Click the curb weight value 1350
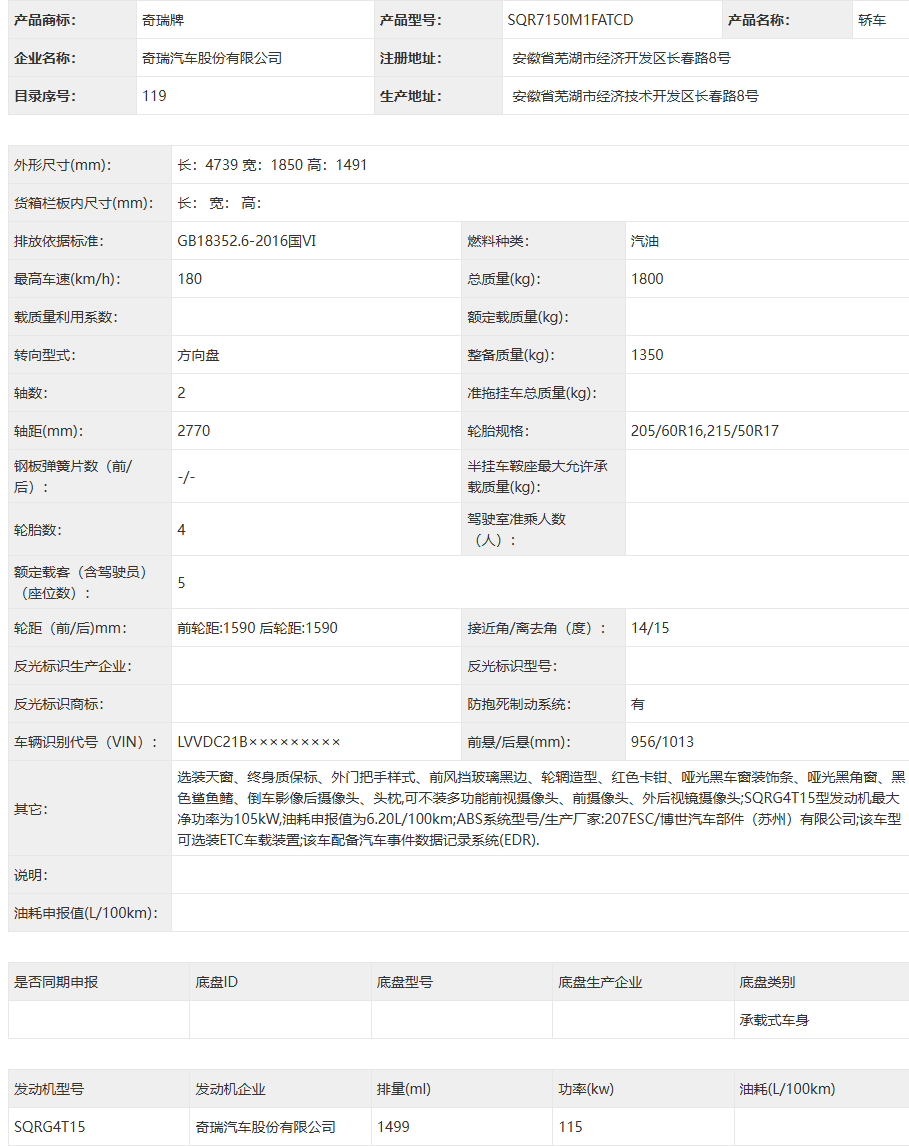This screenshot has height=1146, width=909. click(x=647, y=355)
